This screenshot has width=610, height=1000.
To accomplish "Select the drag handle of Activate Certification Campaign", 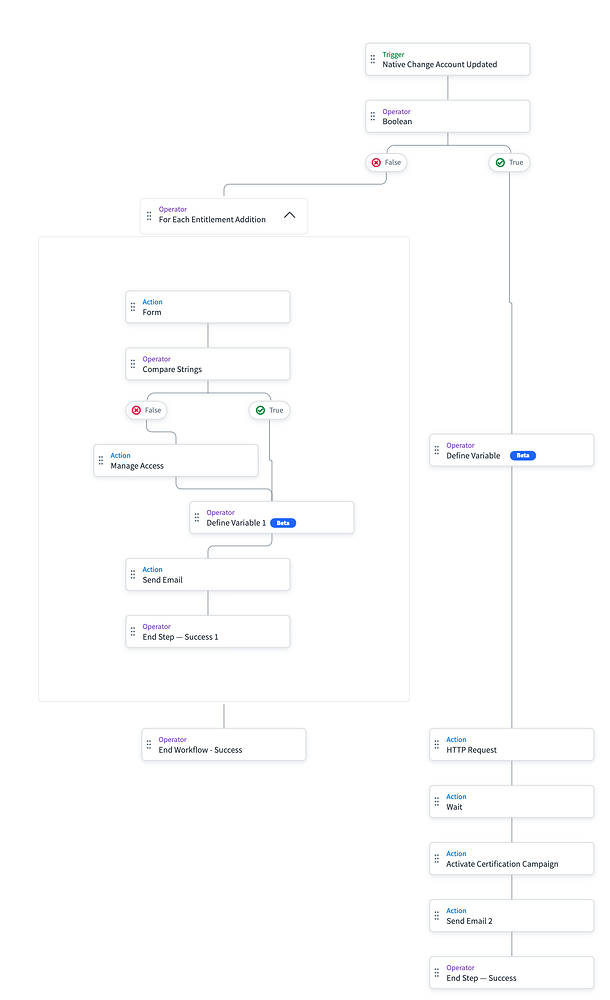I will pyautogui.click(x=438, y=858).
